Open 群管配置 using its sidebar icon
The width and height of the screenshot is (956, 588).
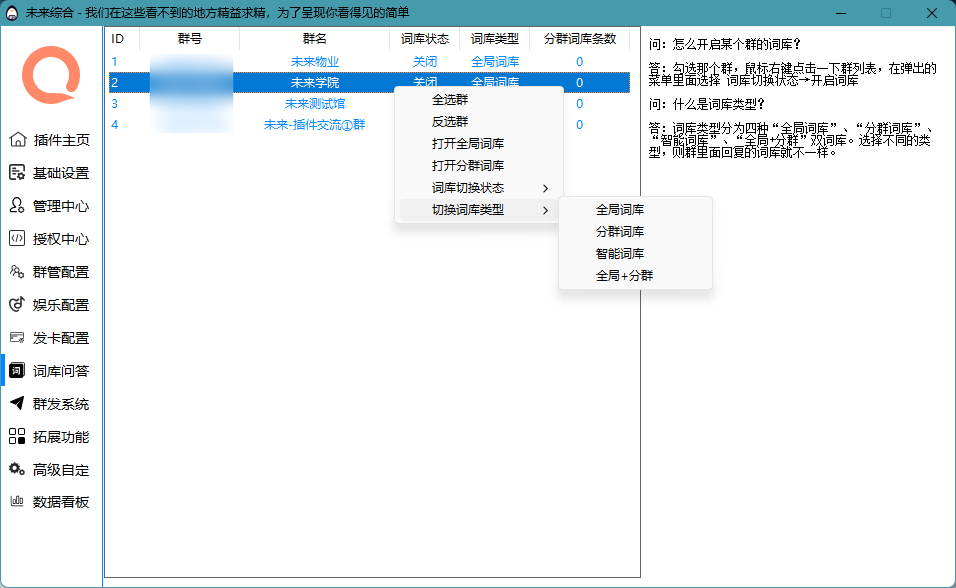pyautogui.click(x=17, y=272)
